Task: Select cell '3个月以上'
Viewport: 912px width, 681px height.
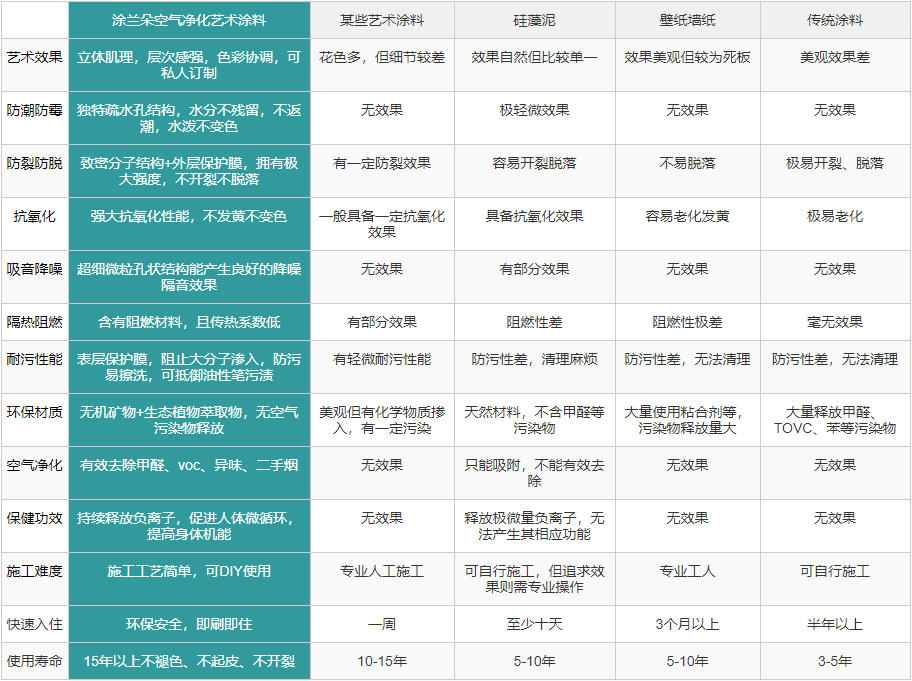Action: tap(687, 624)
